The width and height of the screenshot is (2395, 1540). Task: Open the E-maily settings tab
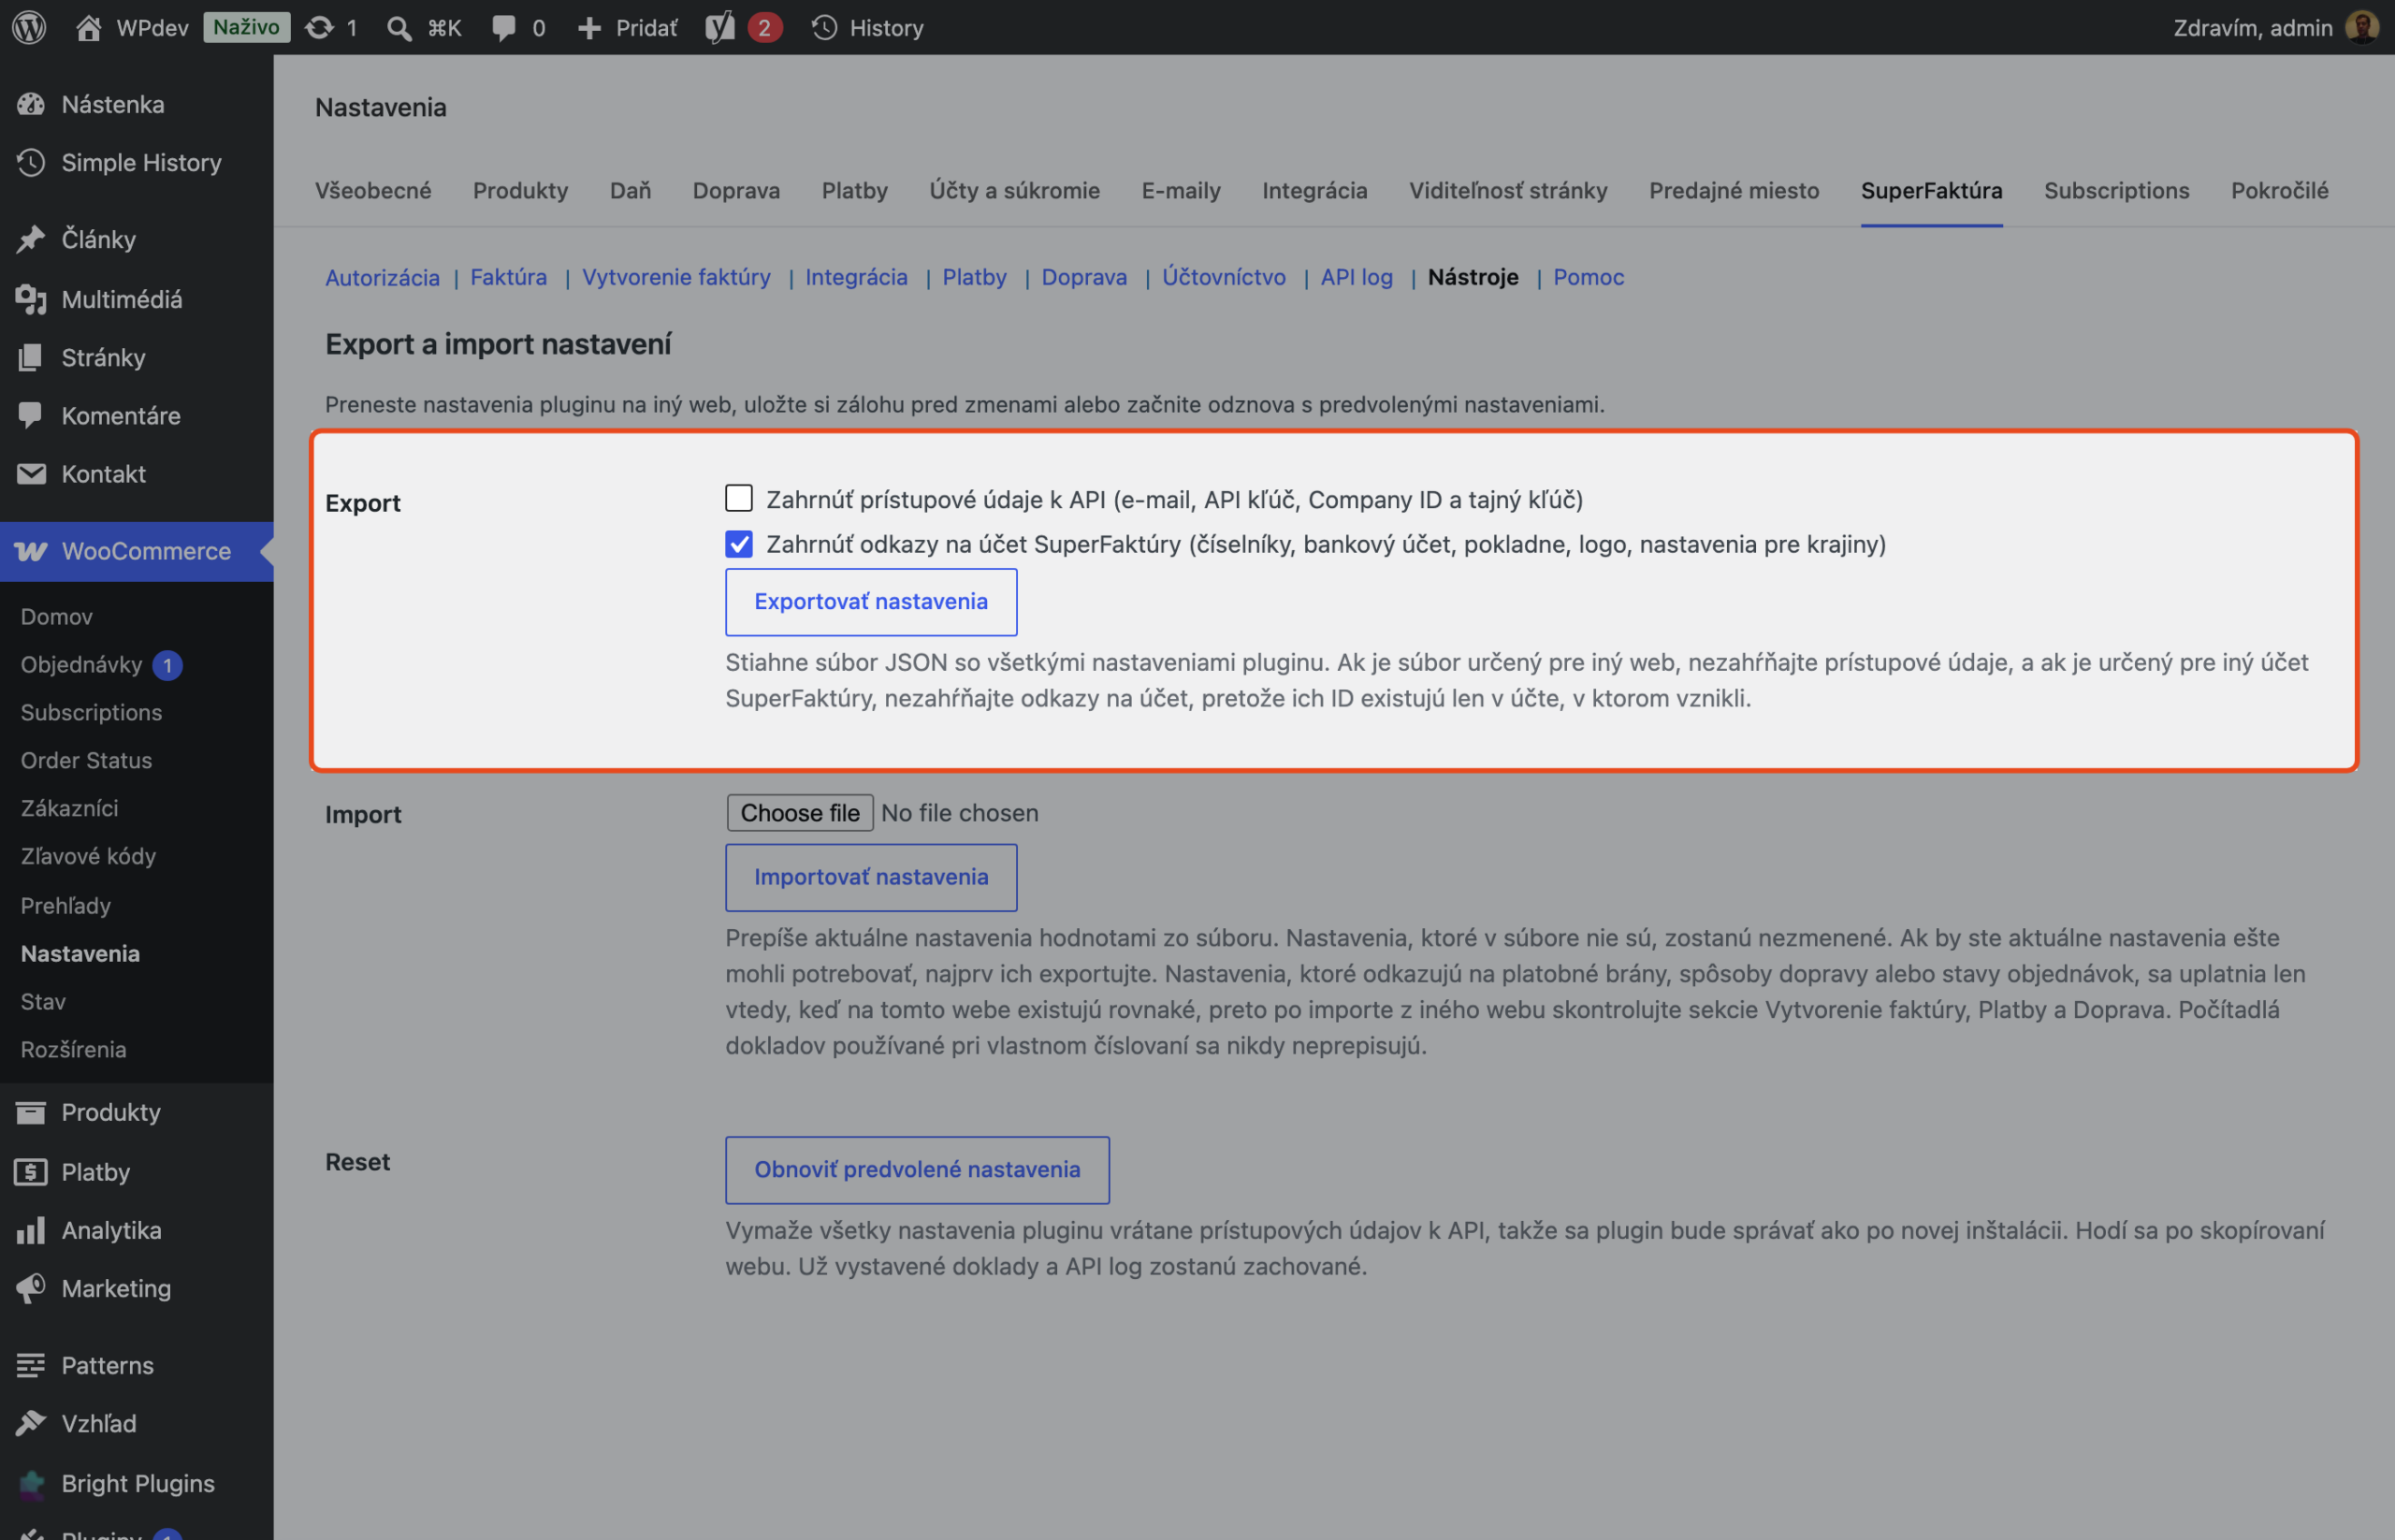point(1181,190)
